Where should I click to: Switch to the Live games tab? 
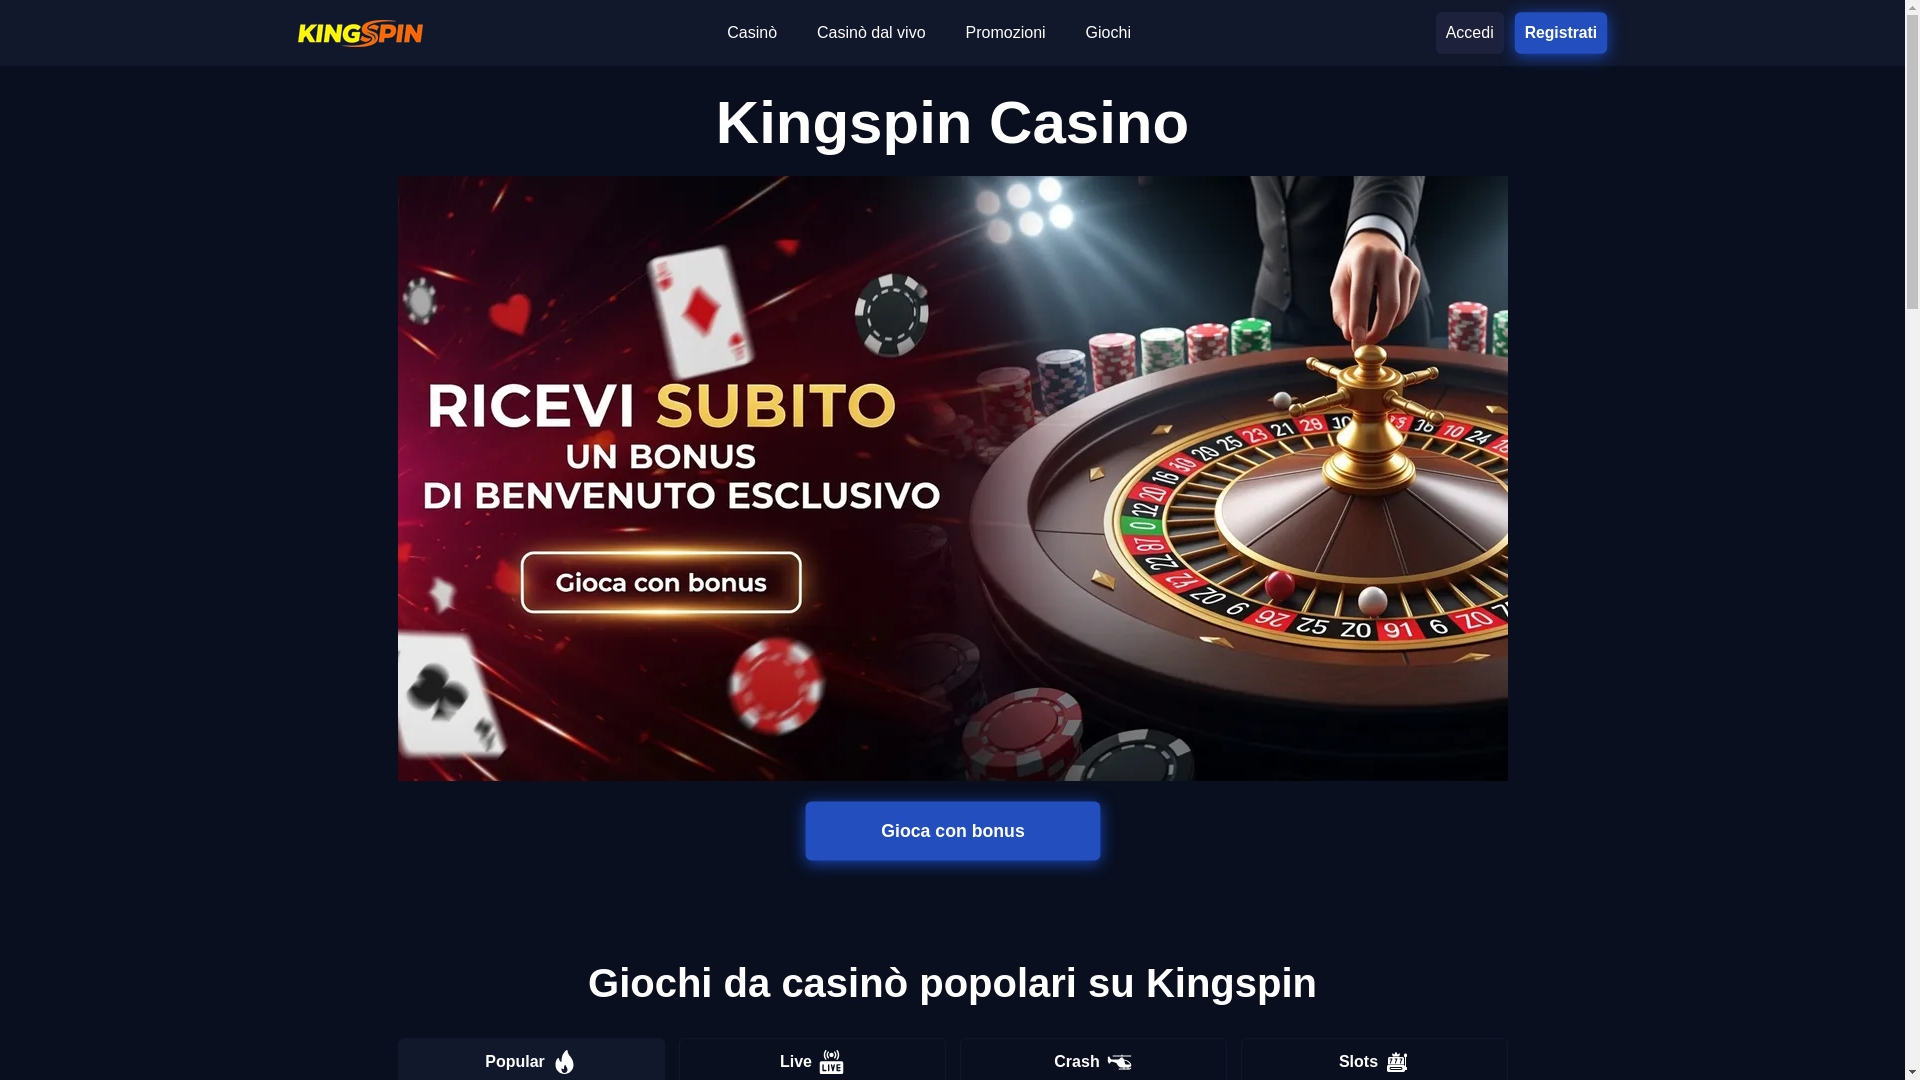click(812, 1060)
